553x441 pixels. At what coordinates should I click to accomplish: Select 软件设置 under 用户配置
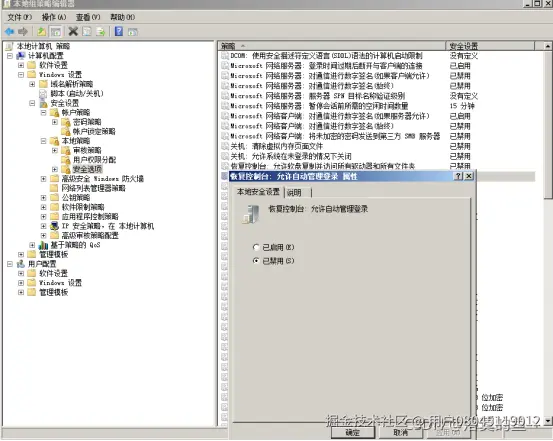pyautogui.click(x=53, y=273)
